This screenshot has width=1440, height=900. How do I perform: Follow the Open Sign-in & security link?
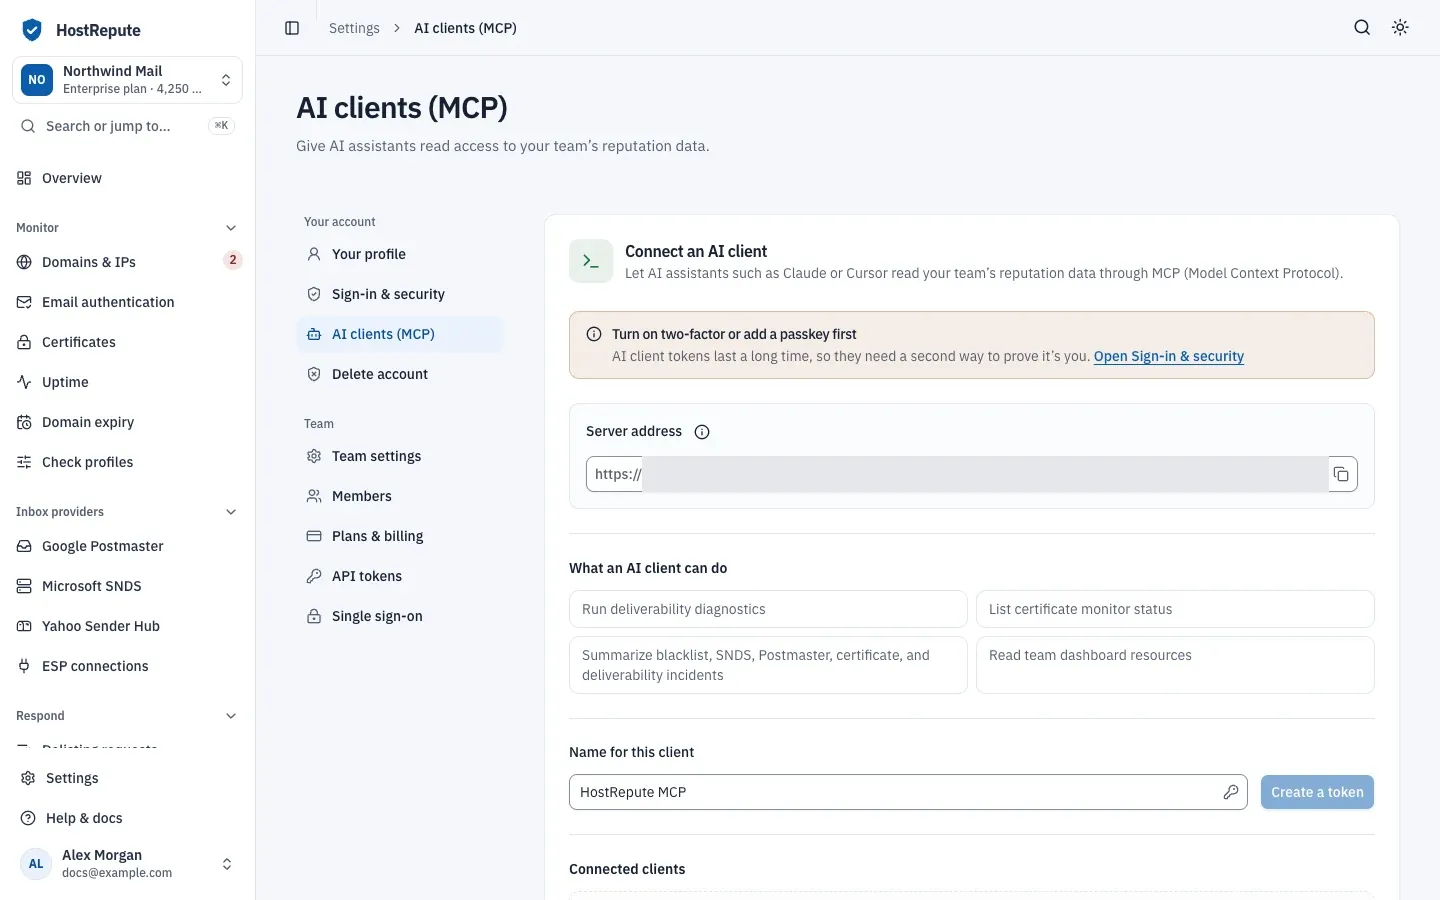pyautogui.click(x=1169, y=356)
